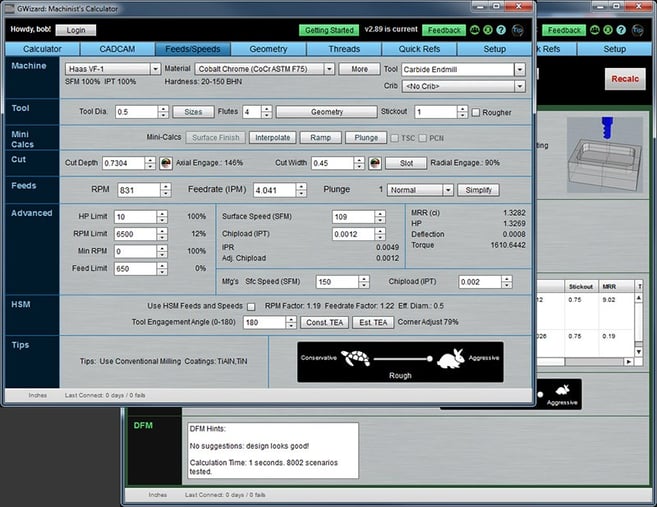
Task: Click the green dollar icon in back window
Action: point(608,30)
